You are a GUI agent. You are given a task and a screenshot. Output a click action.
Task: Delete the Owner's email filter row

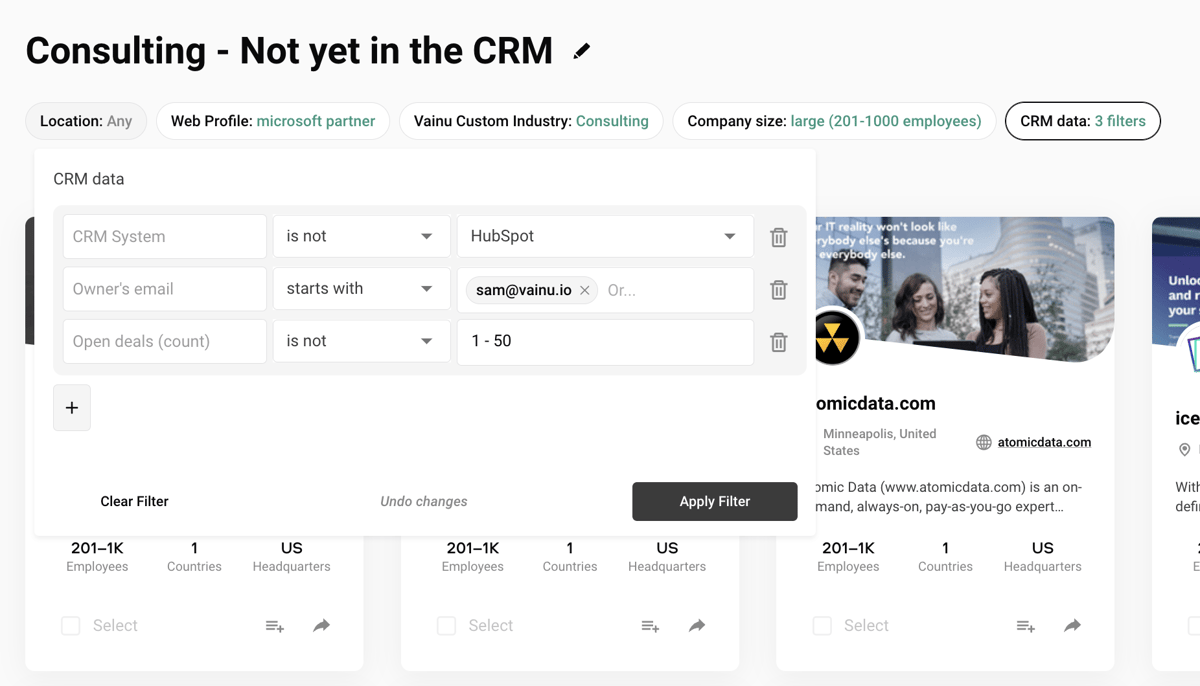click(x=778, y=290)
